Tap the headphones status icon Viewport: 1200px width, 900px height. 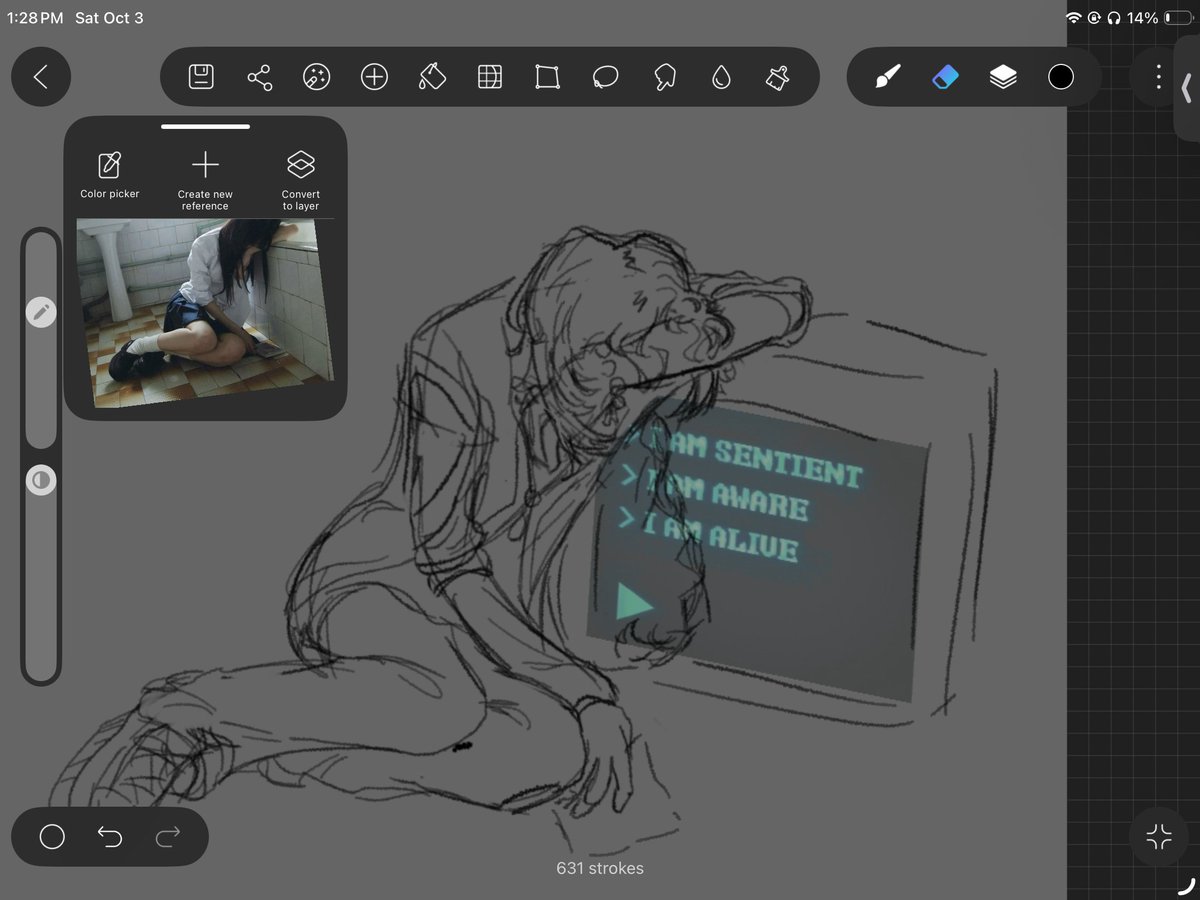tap(1113, 18)
